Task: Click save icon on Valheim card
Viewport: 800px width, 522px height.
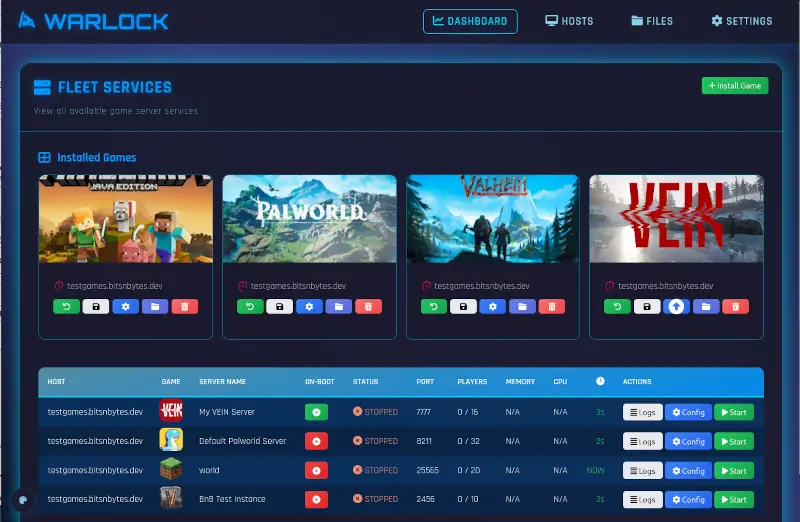Action: [463, 307]
